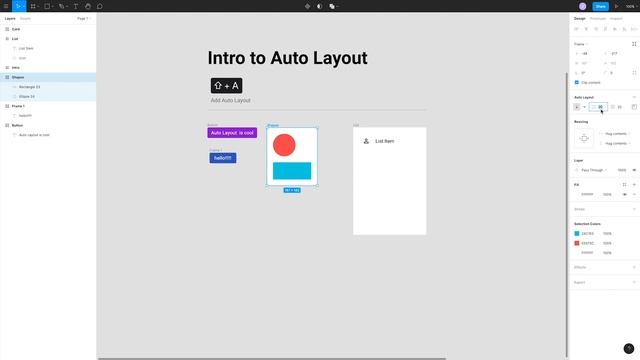The image size is (640, 360).
Task: Click the white fill color swatch
Action: [577, 194]
